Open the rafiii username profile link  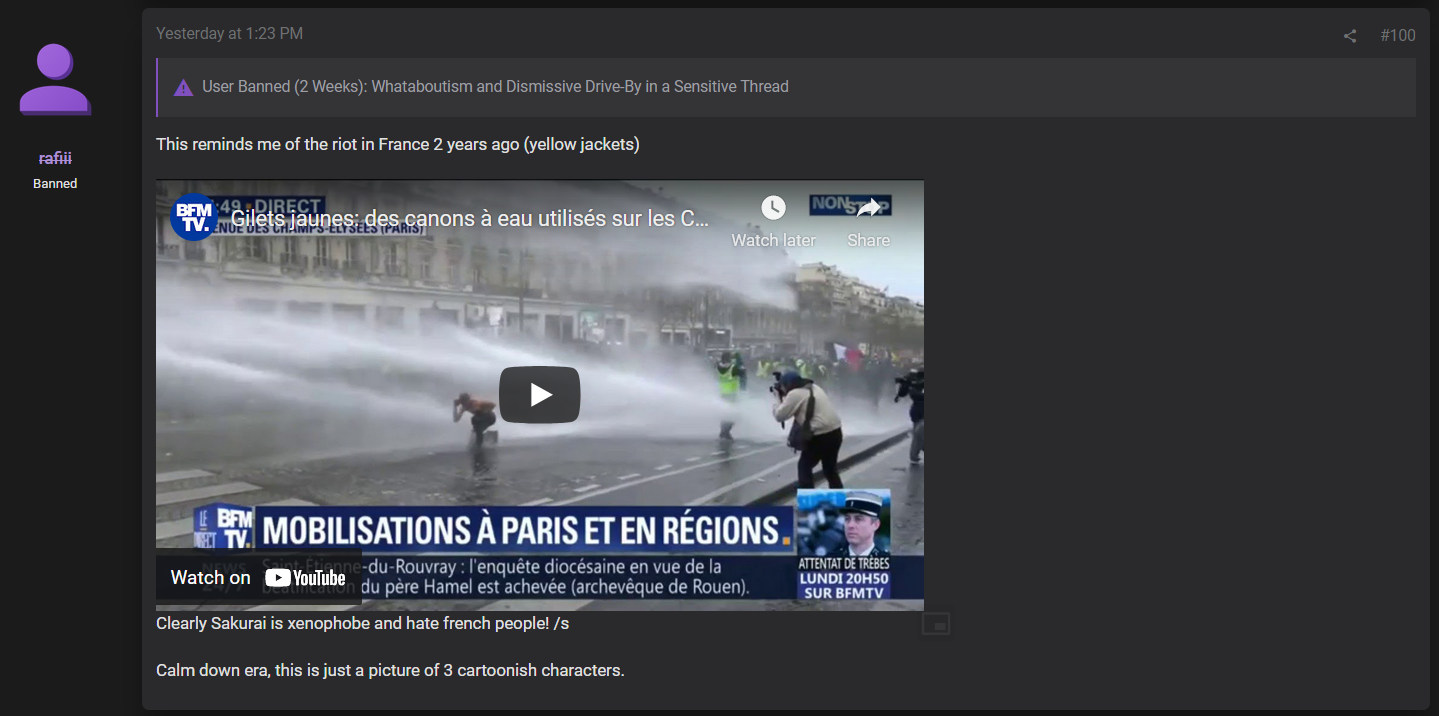click(x=55, y=158)
